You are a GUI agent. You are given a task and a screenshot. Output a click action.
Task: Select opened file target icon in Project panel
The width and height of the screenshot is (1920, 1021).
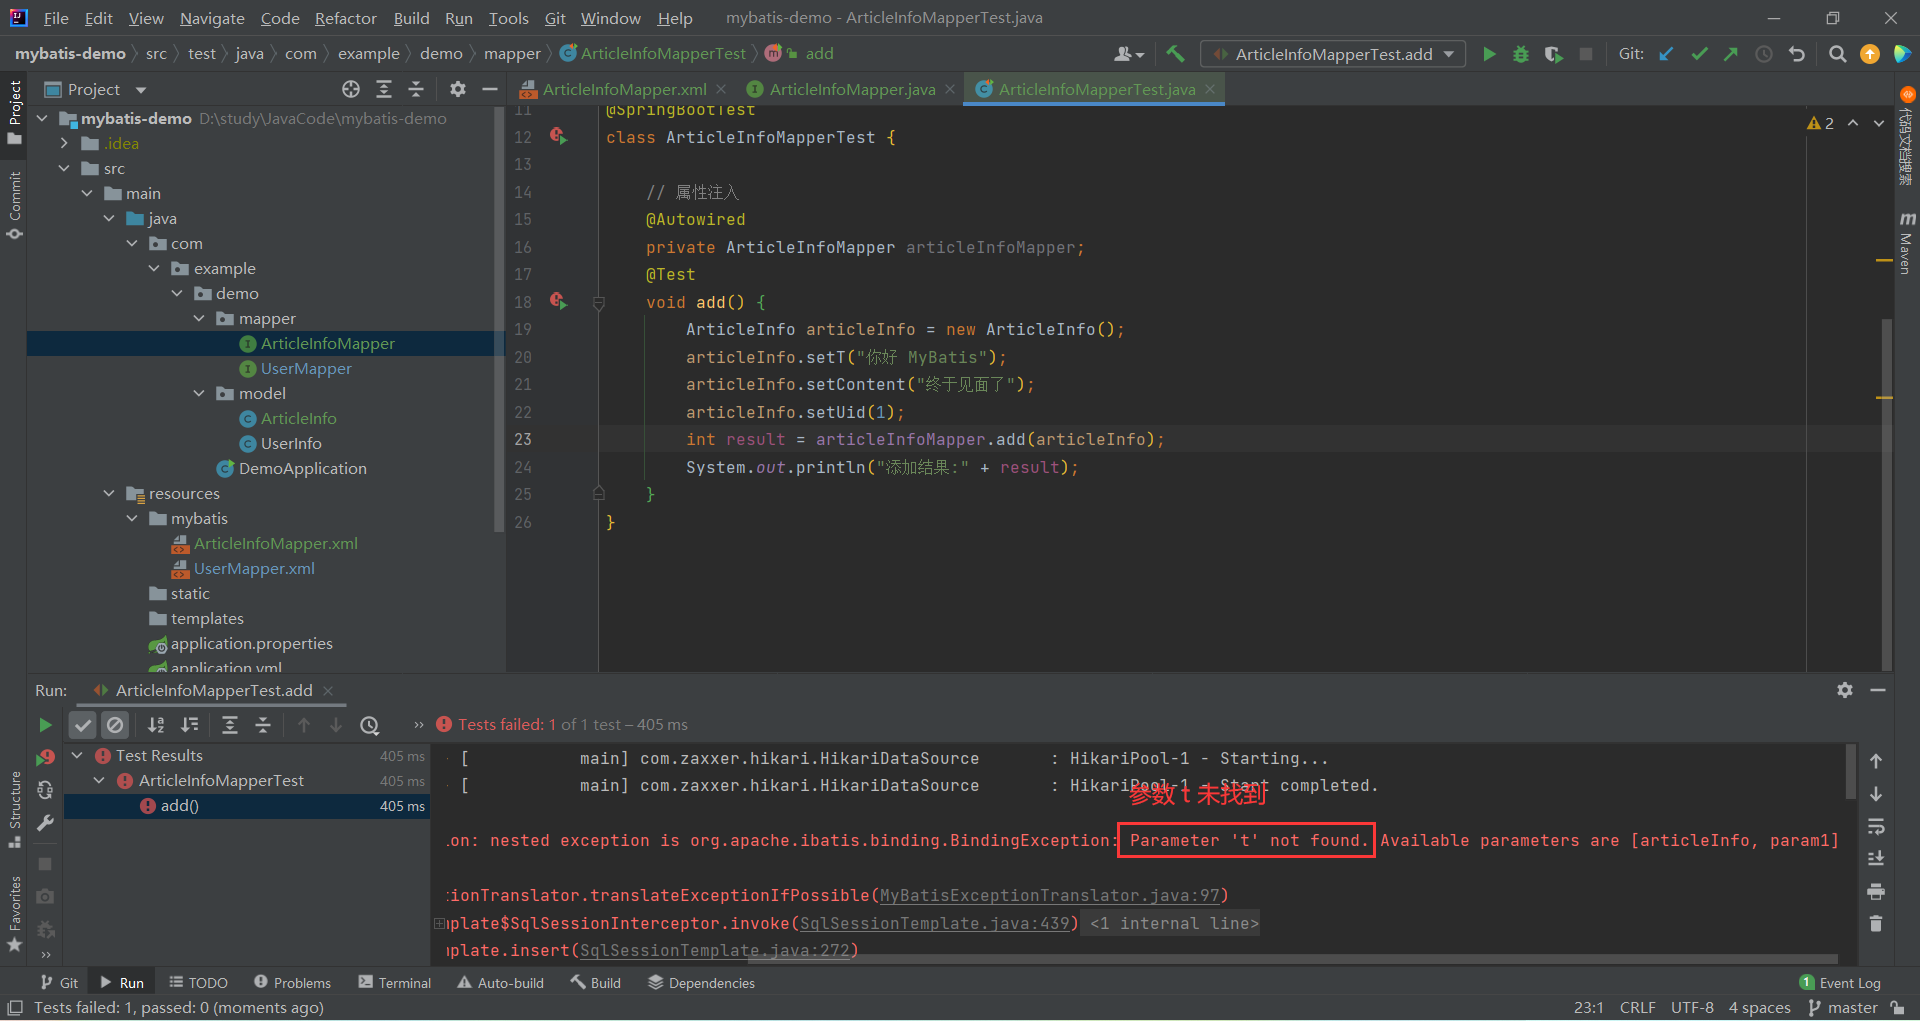350,89
